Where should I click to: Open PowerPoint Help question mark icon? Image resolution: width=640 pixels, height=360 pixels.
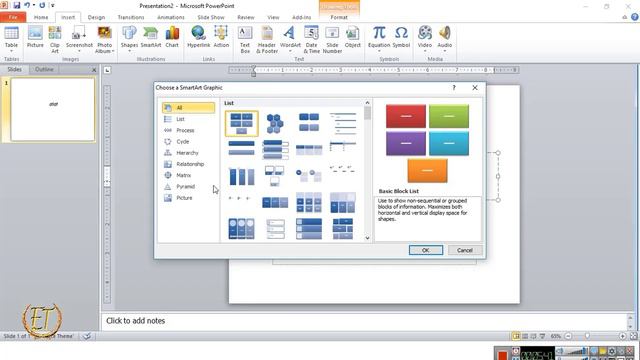635,17
